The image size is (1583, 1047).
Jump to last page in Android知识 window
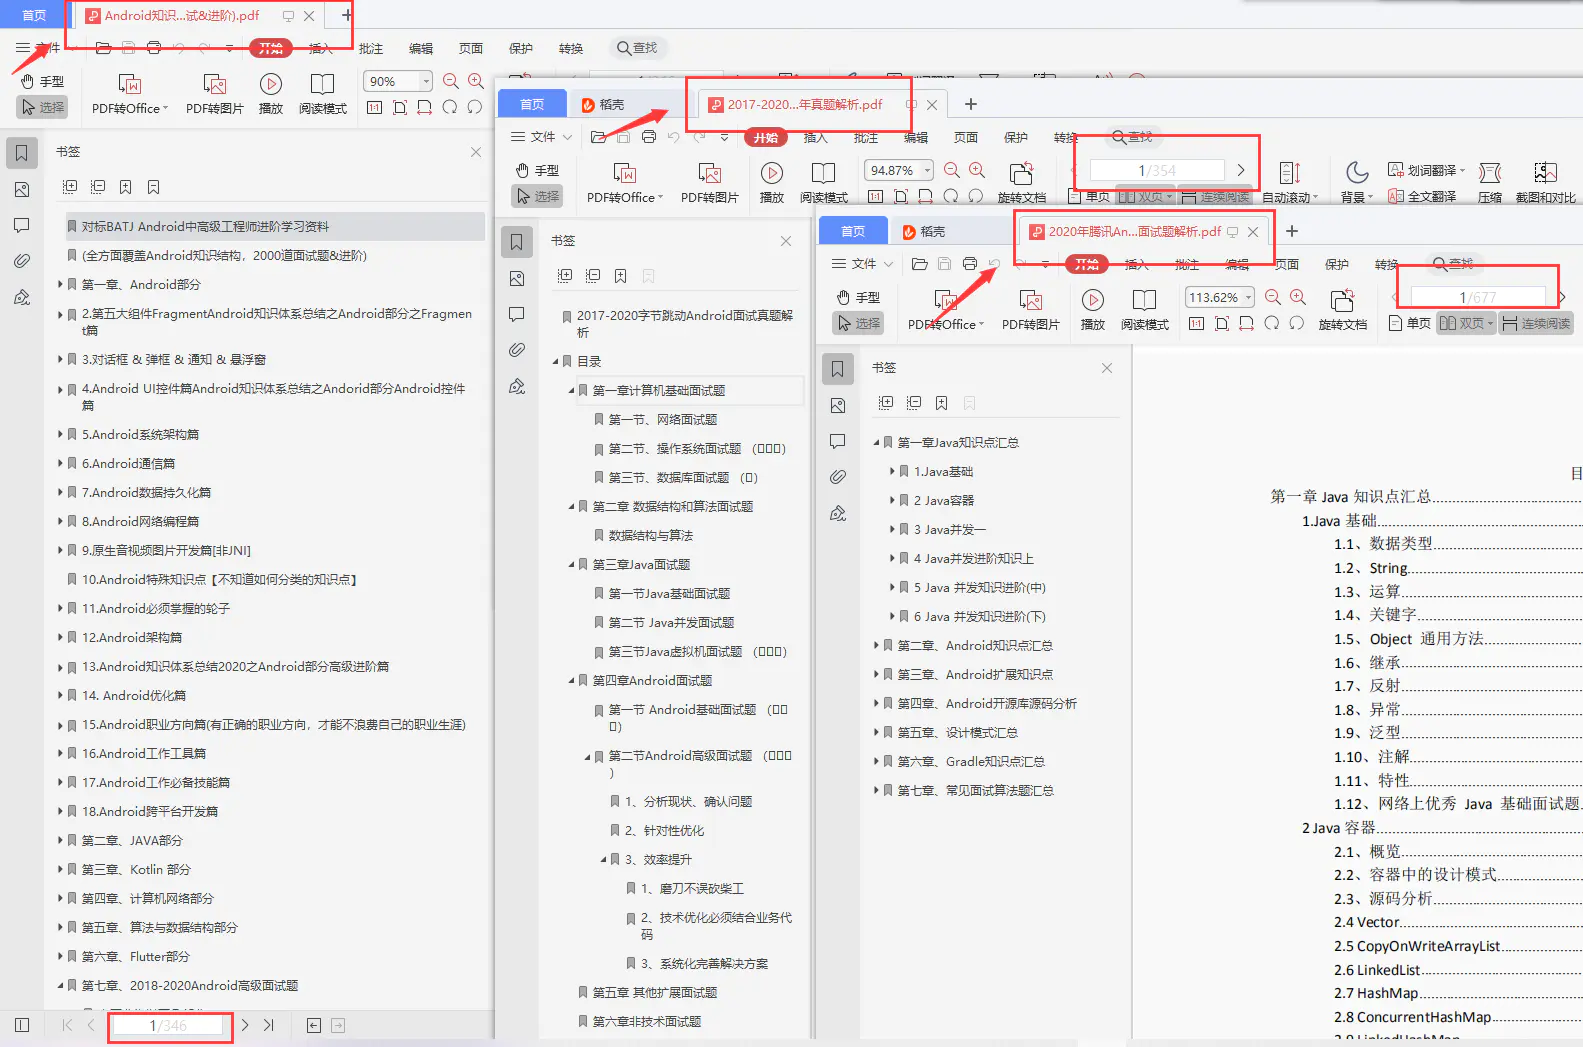pos(269,1025)
